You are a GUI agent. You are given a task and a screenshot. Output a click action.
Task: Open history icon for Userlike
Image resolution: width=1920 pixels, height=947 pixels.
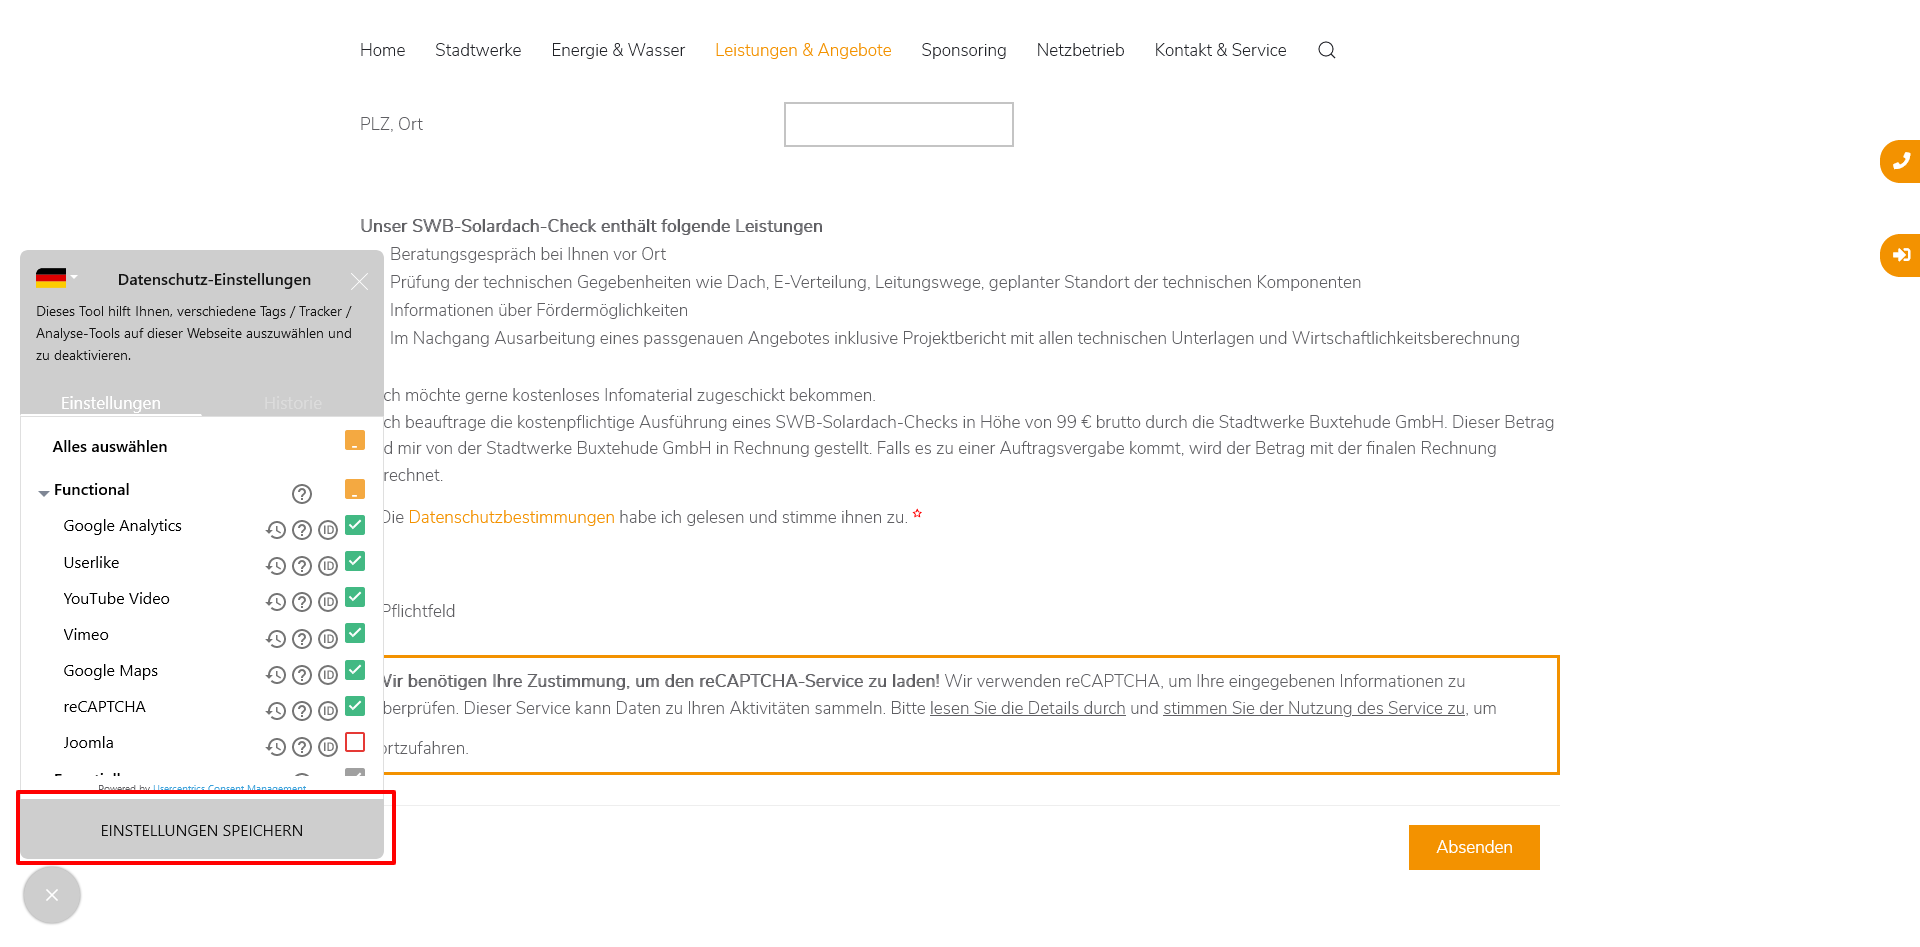click(276, 566)
